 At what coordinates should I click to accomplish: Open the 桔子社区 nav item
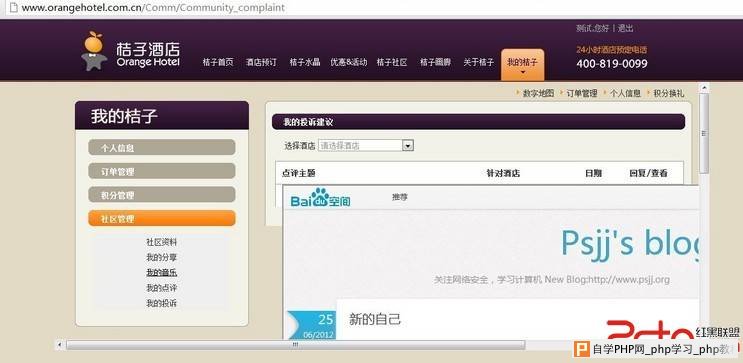[x=392, y=62]
